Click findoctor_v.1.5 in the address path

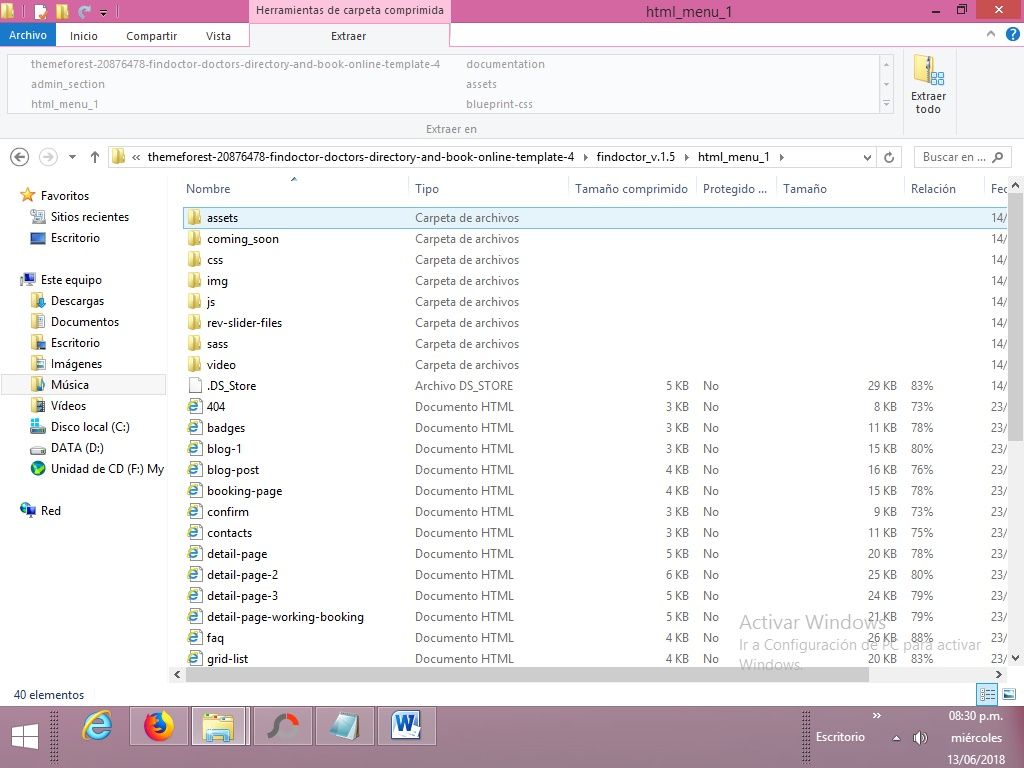pos(635,157)
